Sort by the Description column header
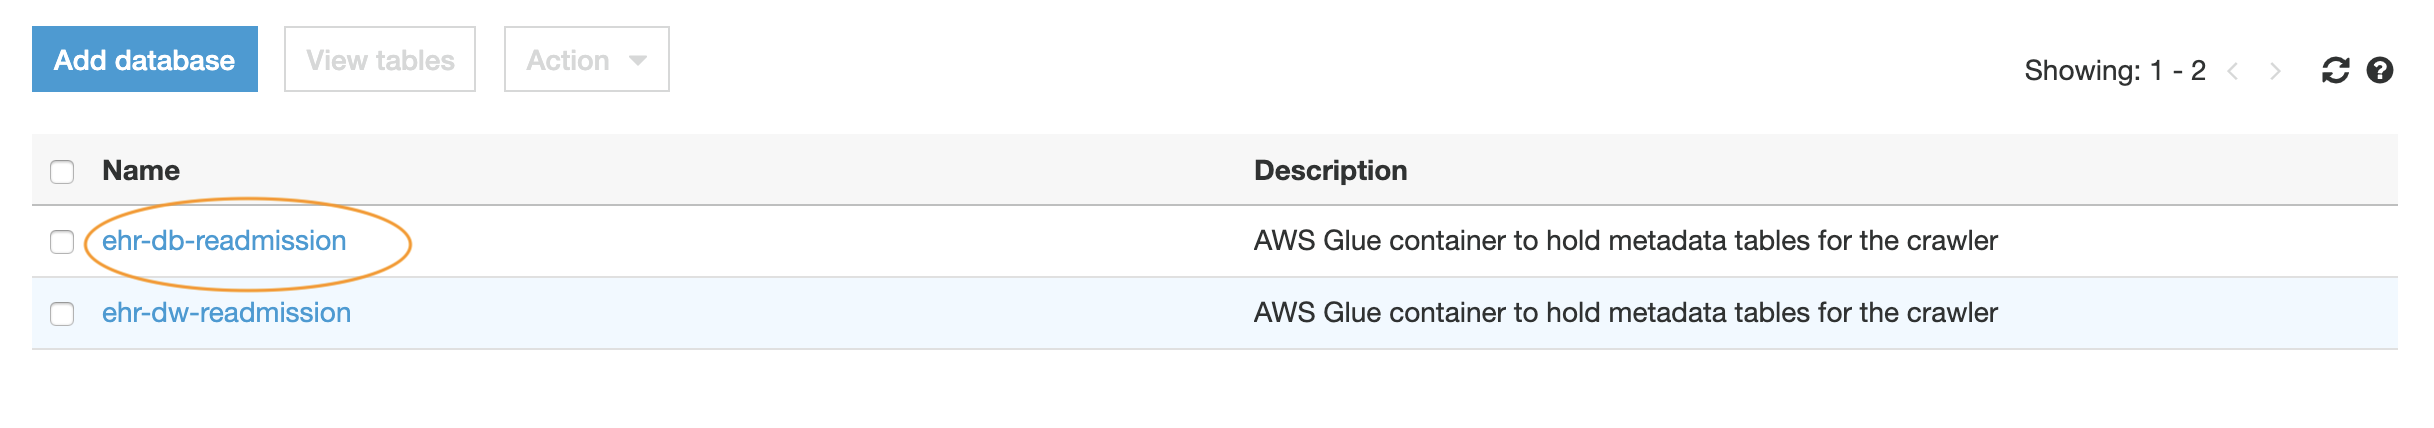Image resolution: width=2434 pixels, height=428 pixels. [x=1330, y=170]
